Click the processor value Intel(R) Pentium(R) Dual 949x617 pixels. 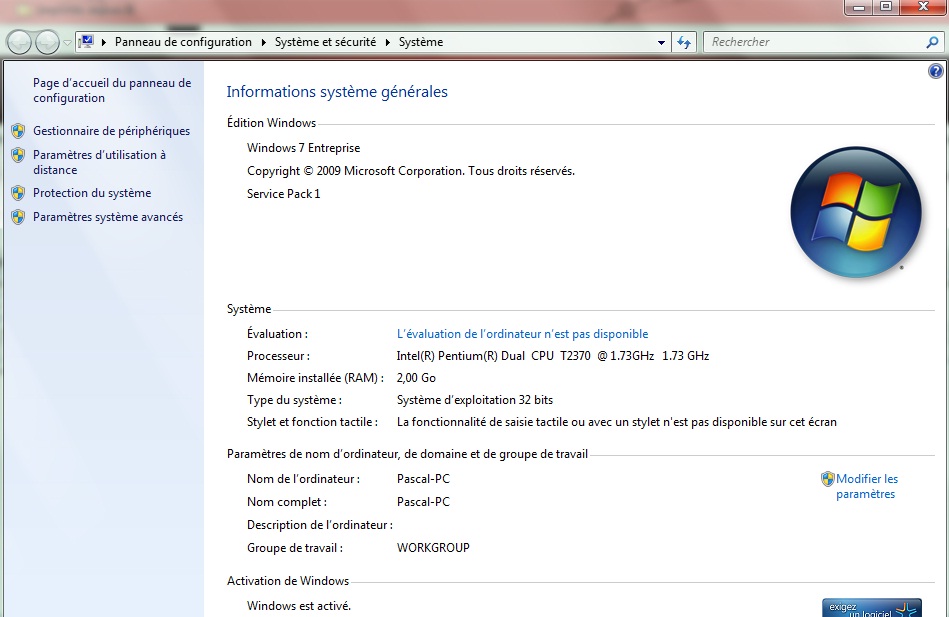553,355
